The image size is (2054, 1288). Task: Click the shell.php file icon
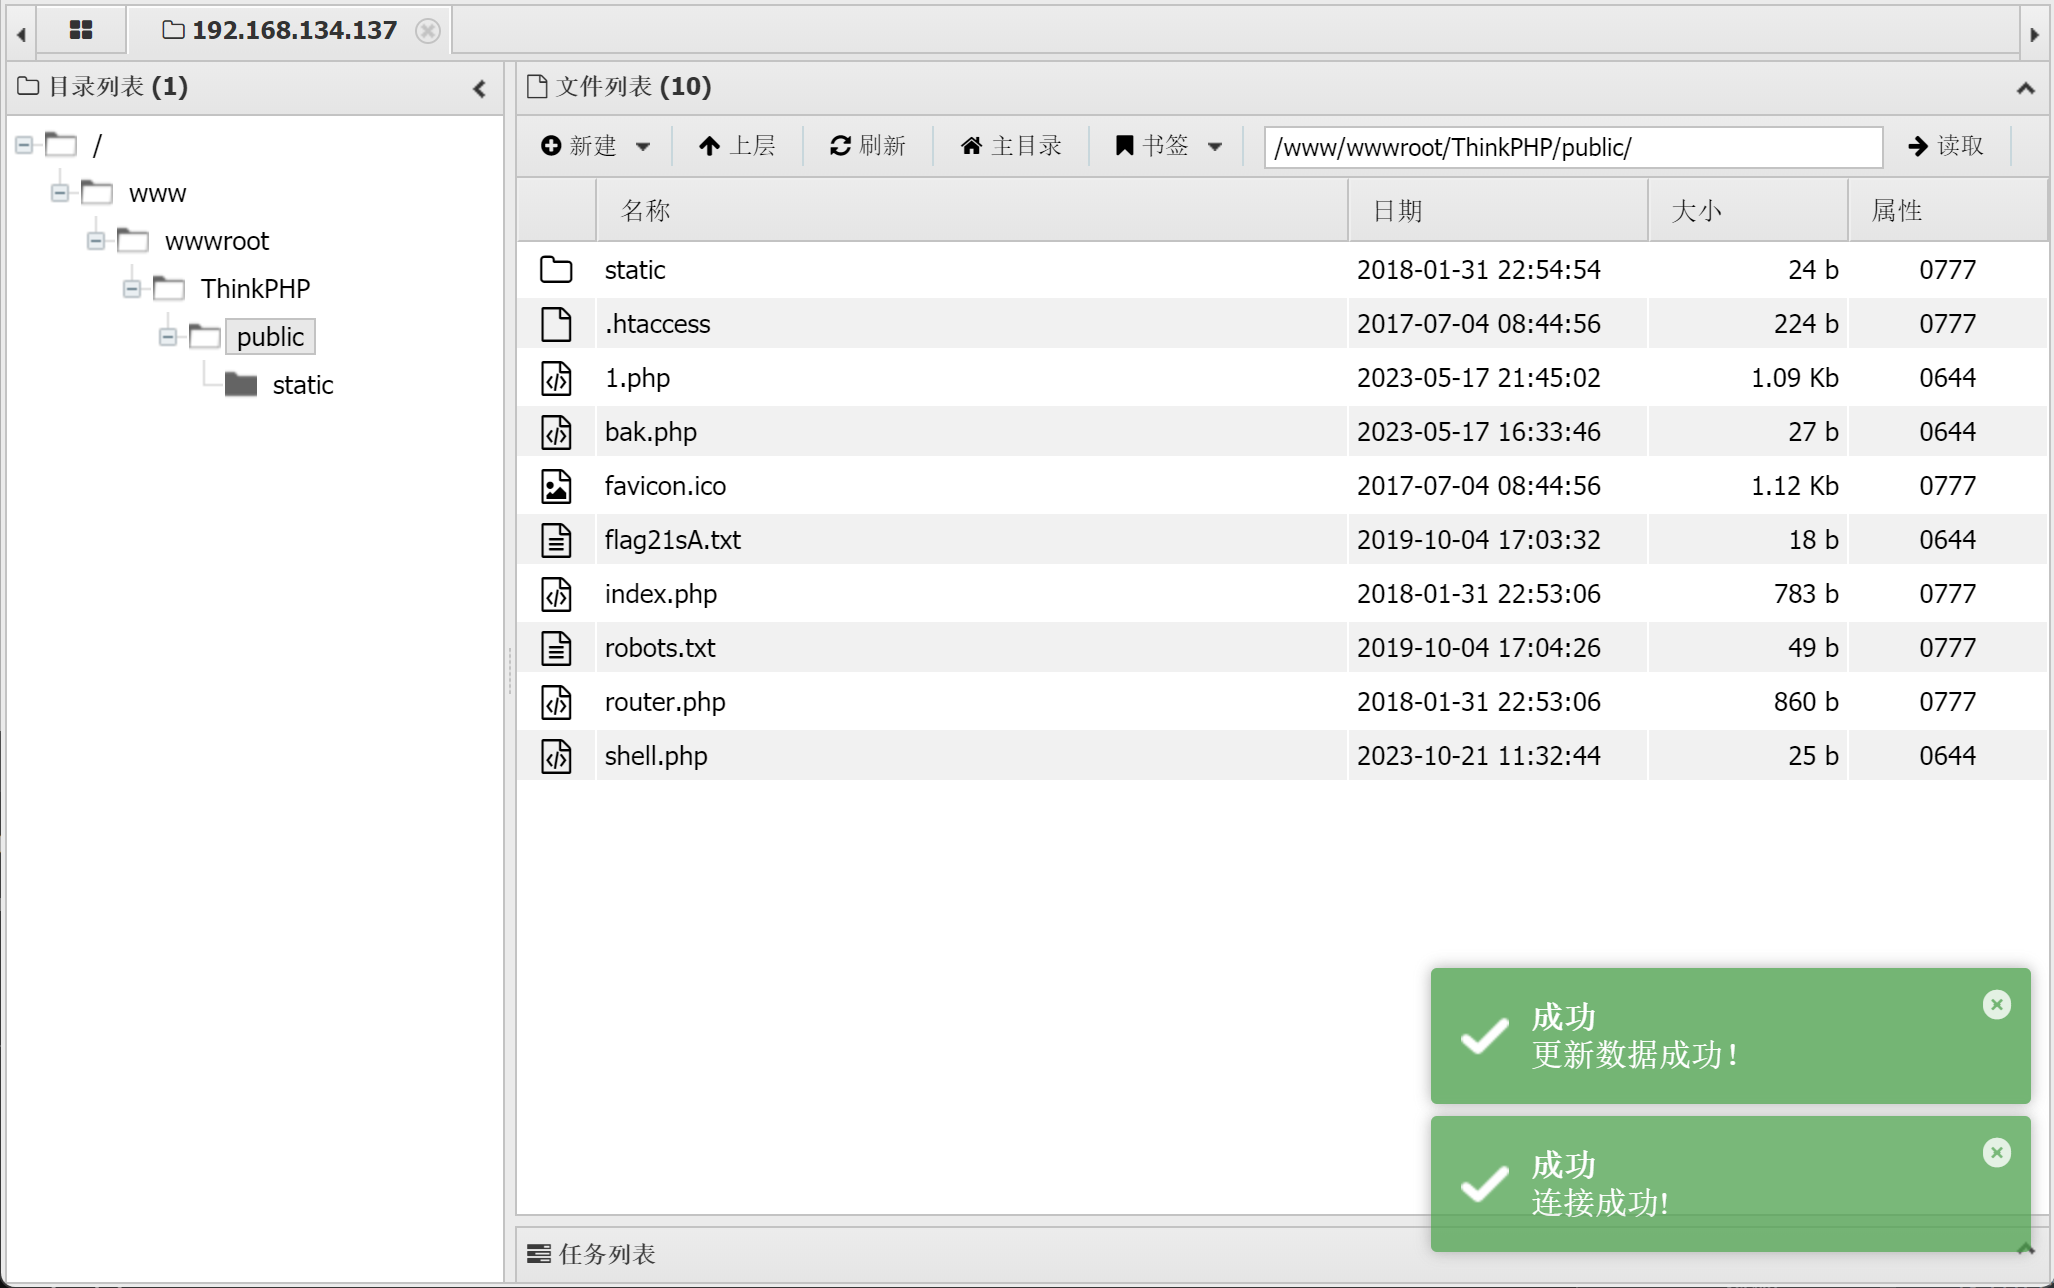[x=556, y=756]
